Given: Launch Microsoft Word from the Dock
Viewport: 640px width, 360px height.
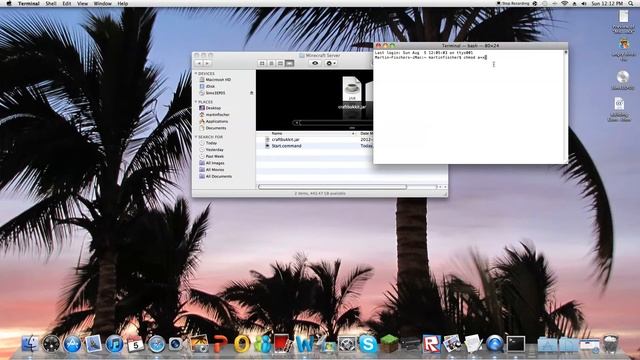Looking at the screenshot, I should click(305, 344).
